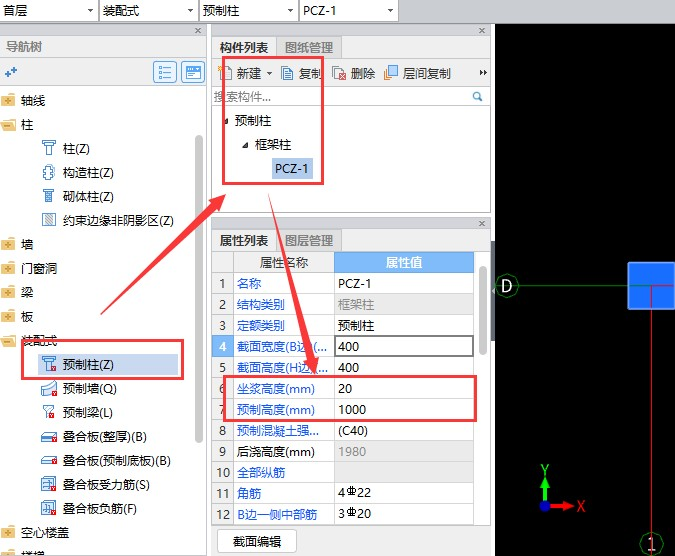This screenshot has width=675, height=556.
Task: Click 角筋 value 4⌀22 cell
Action: pyautogui.click(x=404, y=493)
